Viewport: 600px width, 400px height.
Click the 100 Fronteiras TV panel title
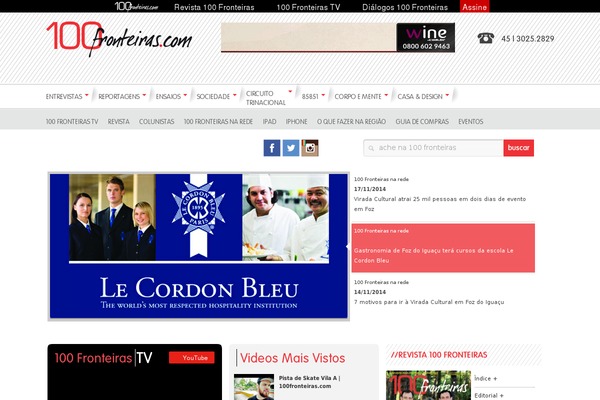pyautogui.click(x=103, y=358)
